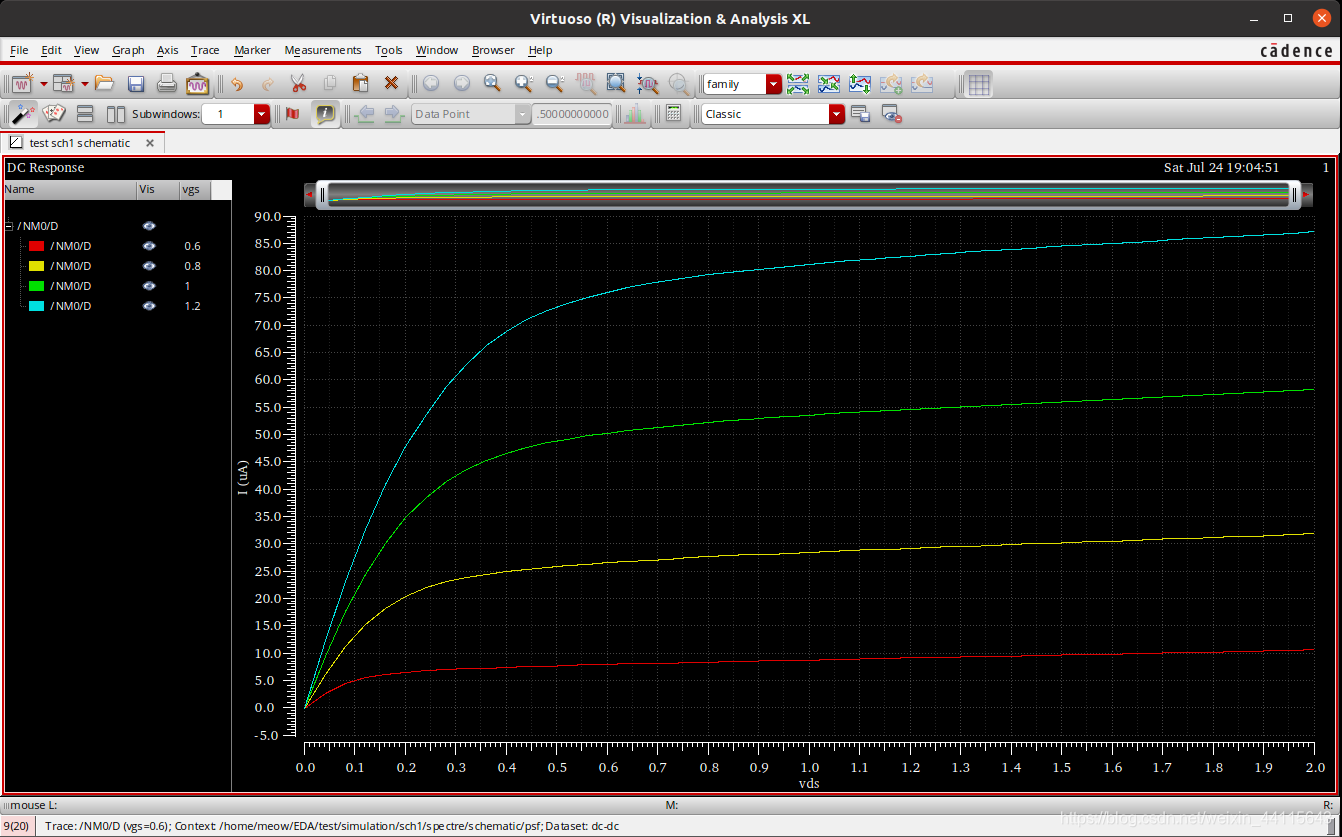Click the save floppy disk icon

click(x=136, y=84)
